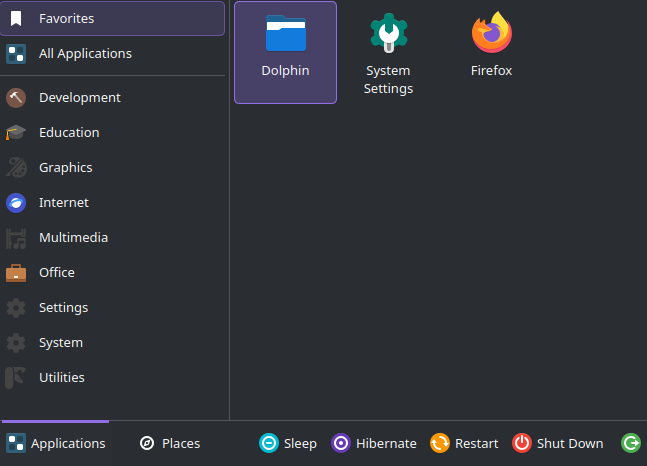Switch to the Applications tab

point(56,443)
